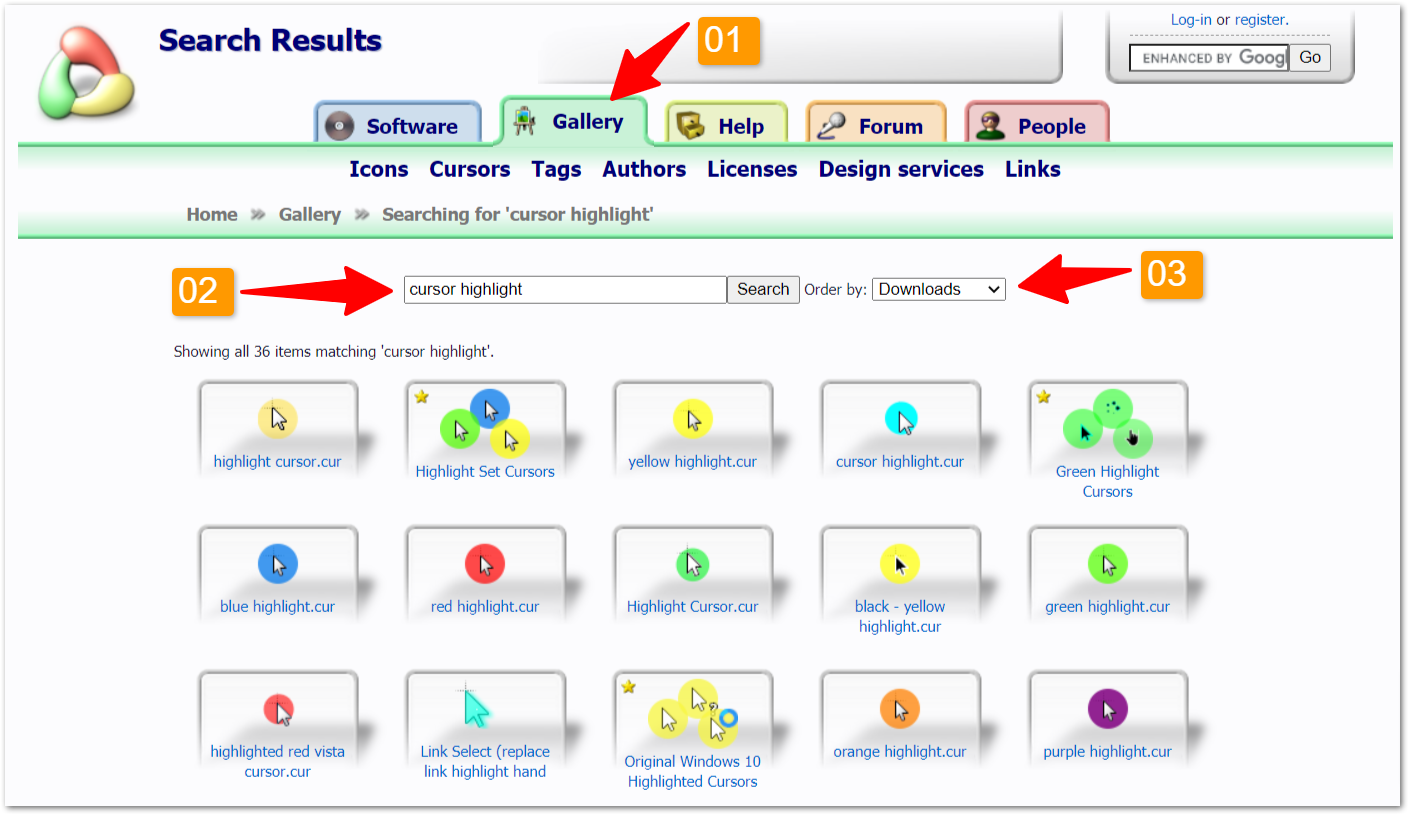Viewport: 1409px width, 815px height.
Task: Open the Links submenu item
Action: [1033, 169]
